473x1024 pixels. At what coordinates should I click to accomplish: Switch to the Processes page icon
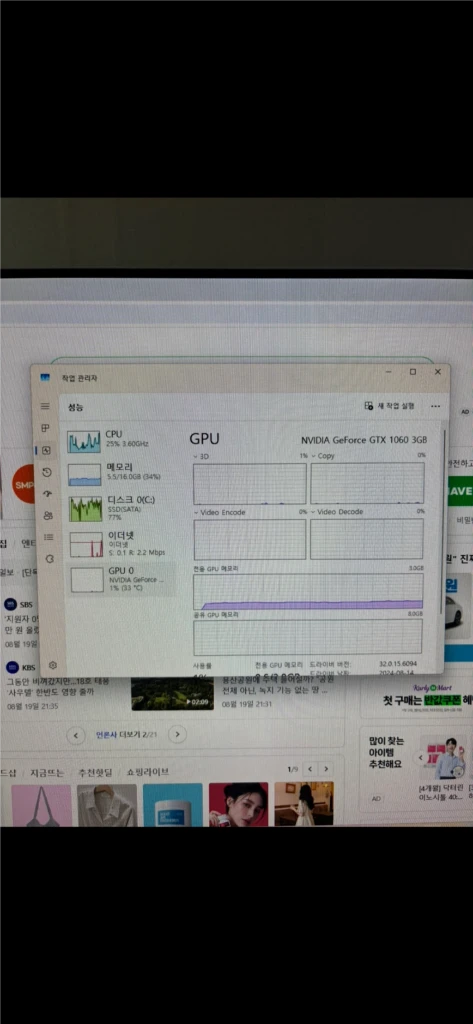coord(45,428)
